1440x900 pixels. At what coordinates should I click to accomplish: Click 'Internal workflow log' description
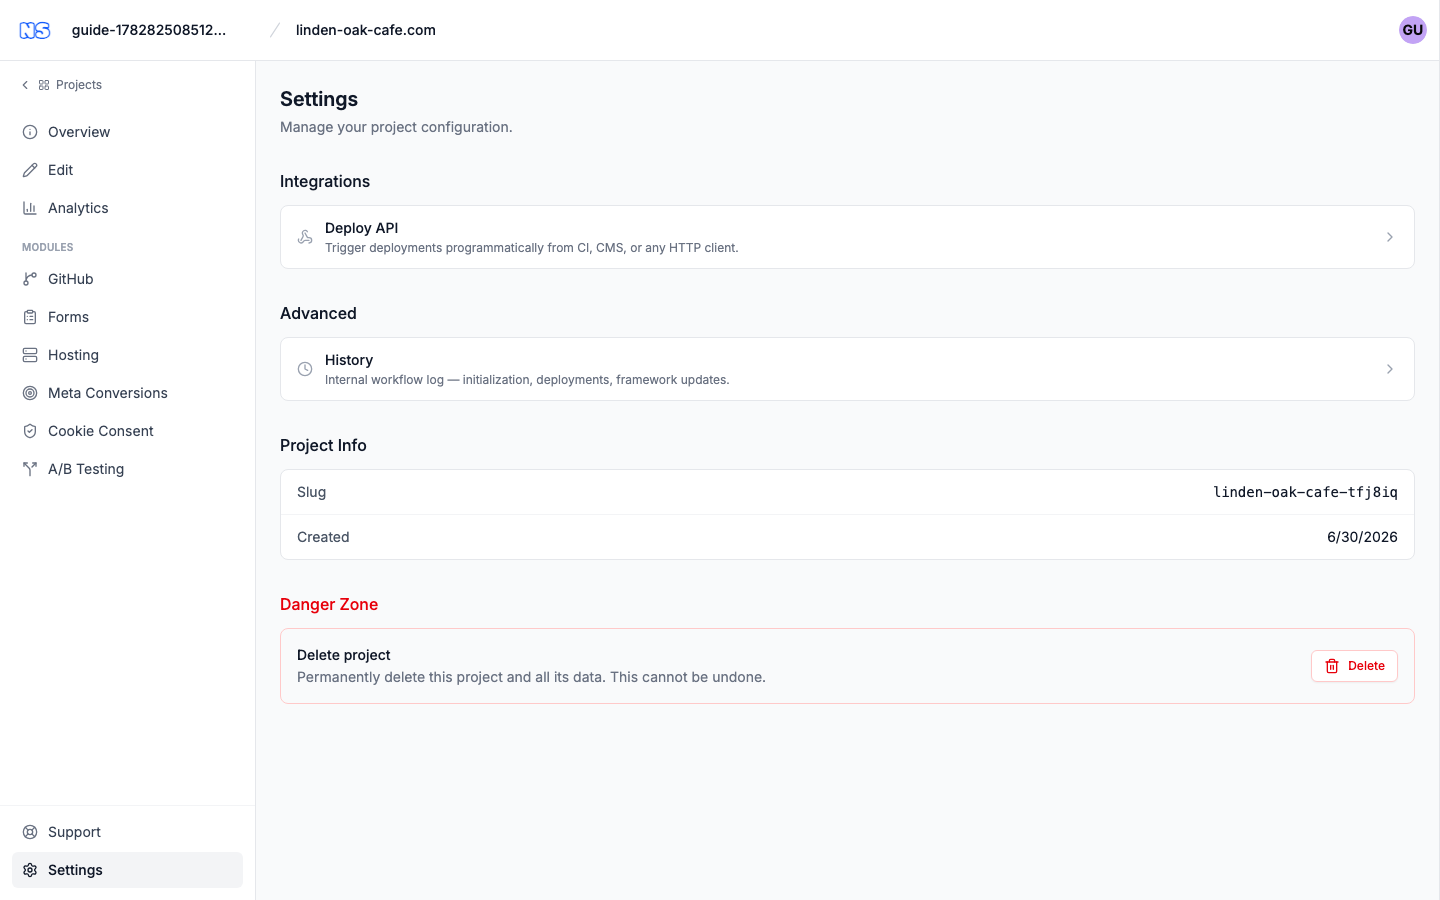[x=527, y=380]
